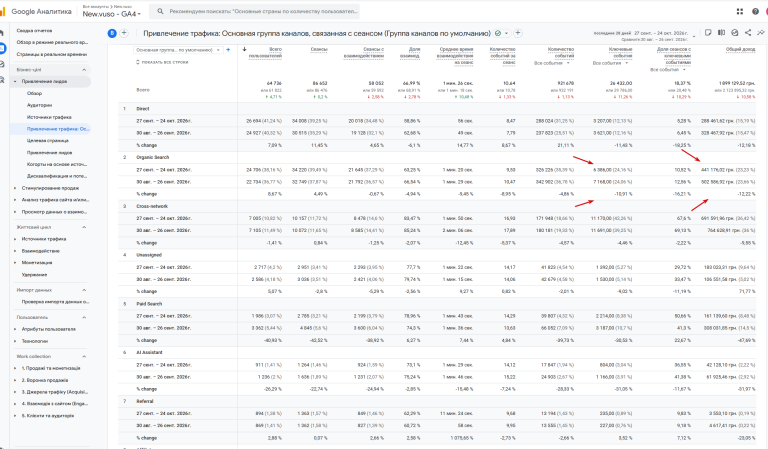Collapse the Work collection sidebar section
This screenshot has height=449, width=768.
(x=84, y=356)
